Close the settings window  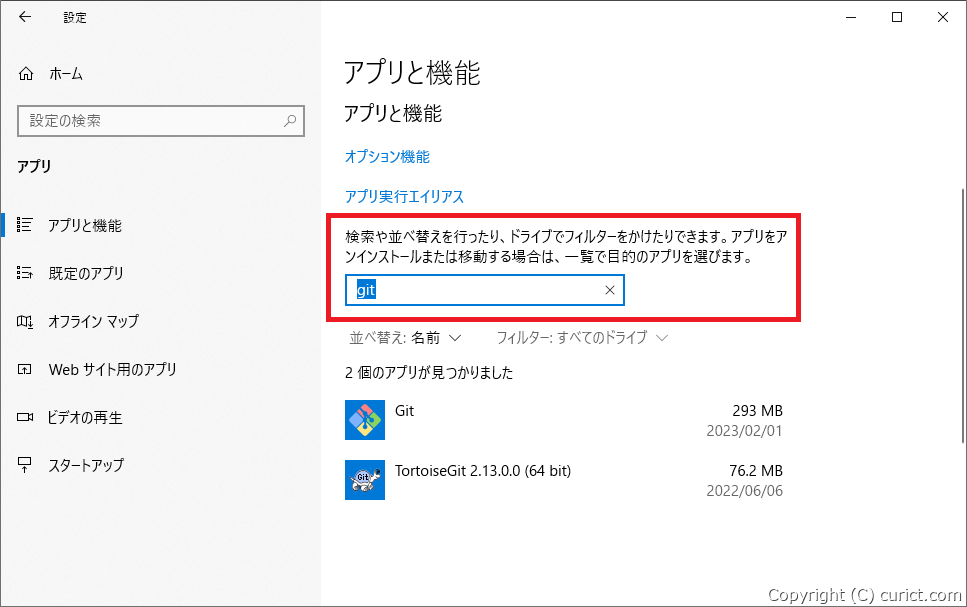(943, 17)
